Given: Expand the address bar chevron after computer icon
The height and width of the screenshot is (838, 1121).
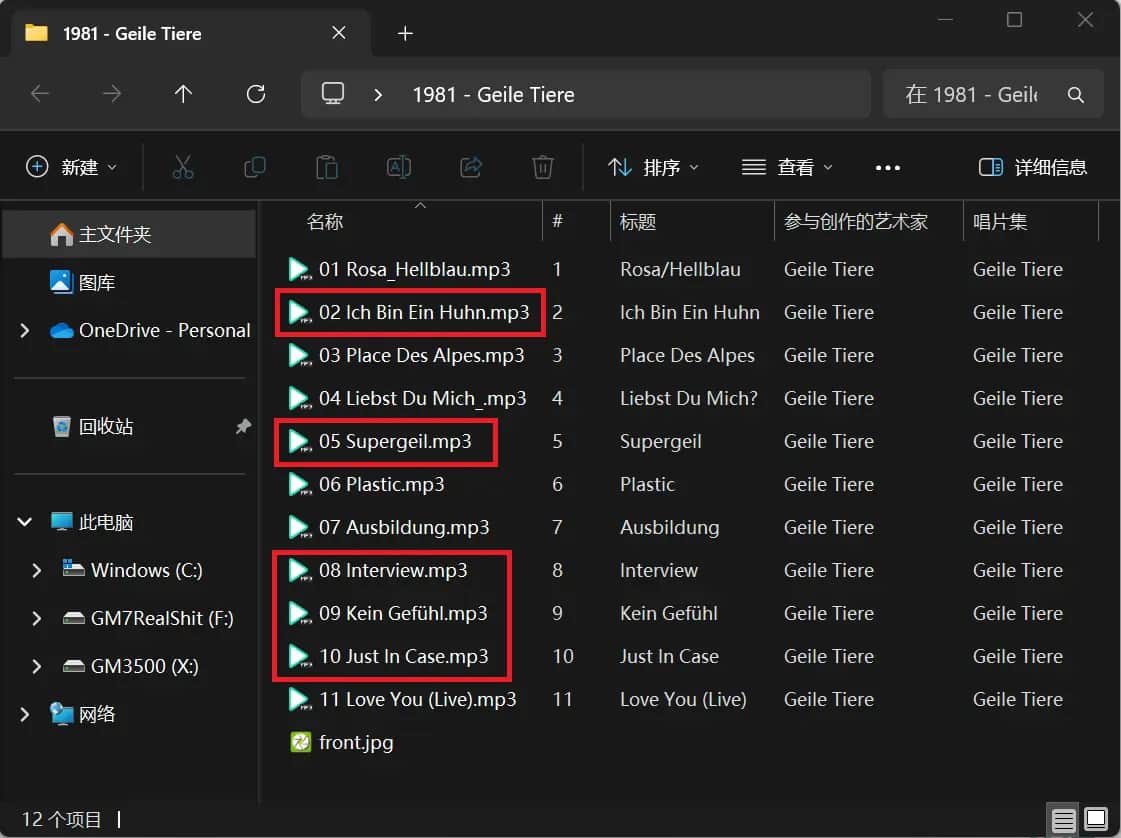Looking at the screenshot, I should coord(378,94).
